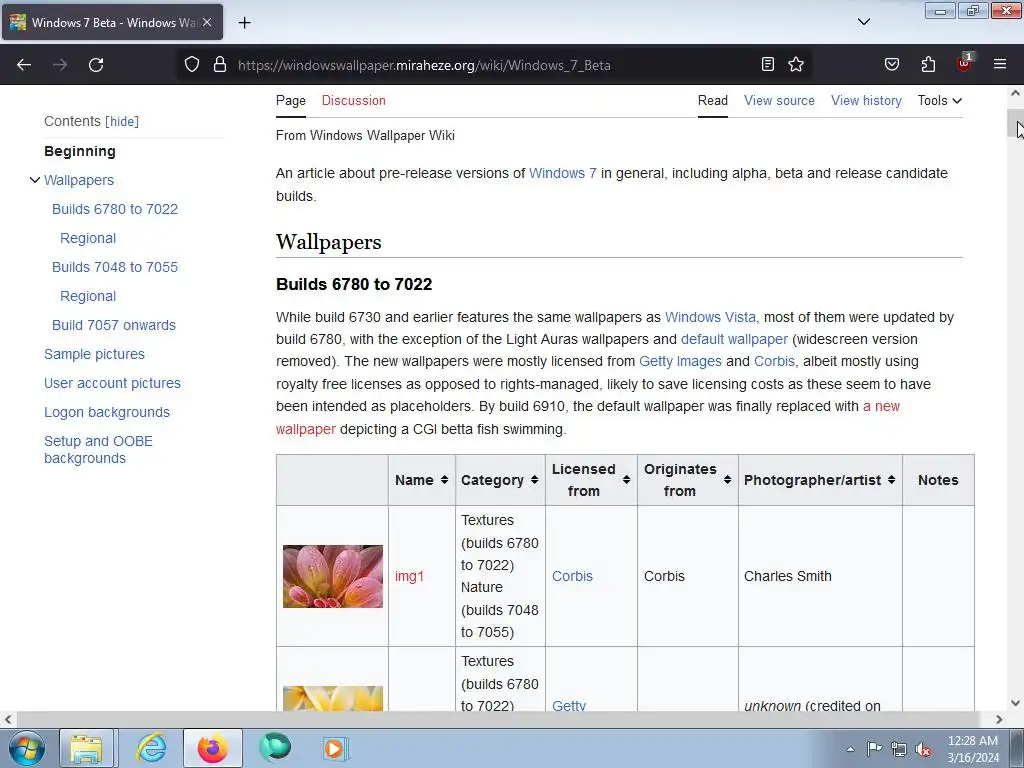Viewport: 1024px width, 768px height.
Task: Sort table by Category column
Action: tap(500, 480)
